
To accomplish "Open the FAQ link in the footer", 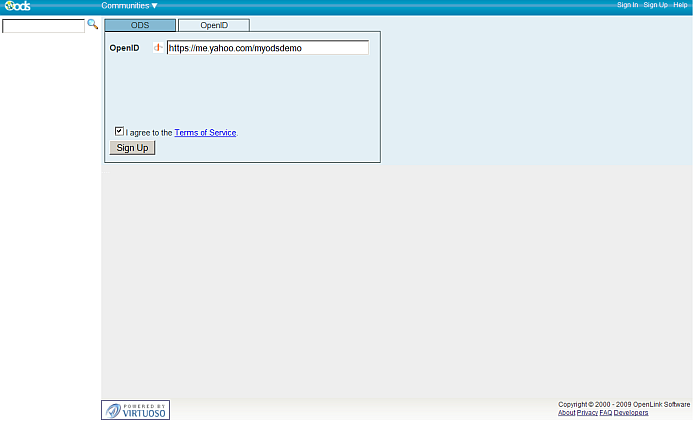I will click(x=605, y=413).
